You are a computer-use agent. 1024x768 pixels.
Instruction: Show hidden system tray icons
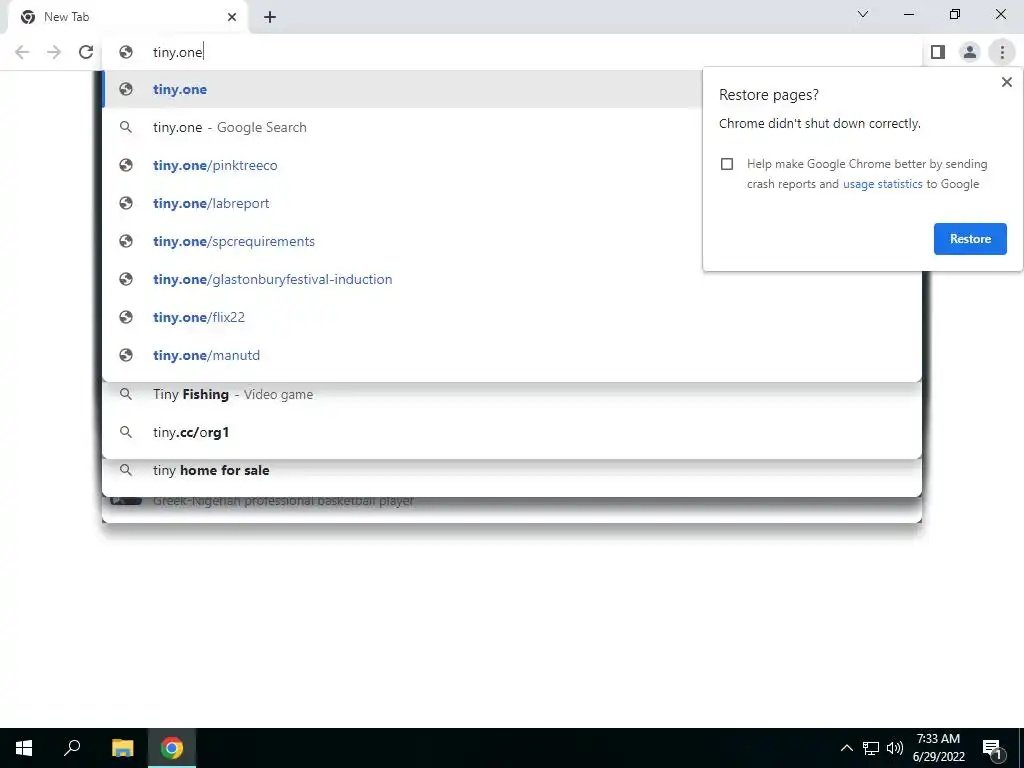click(x=846, y=748)
